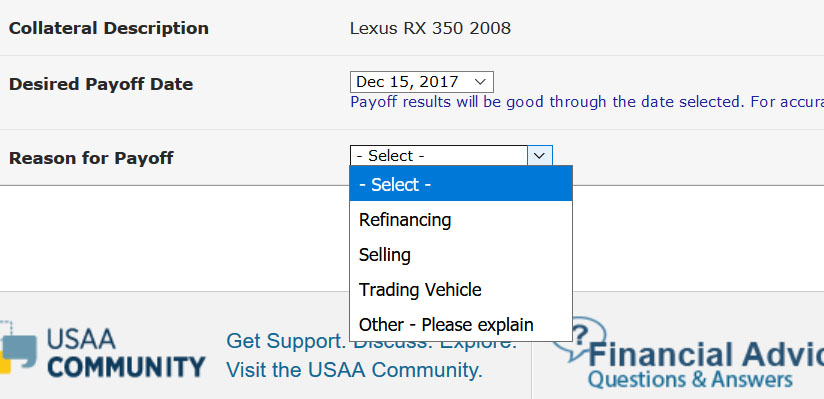This screenshot has height=399, width=824.
Task: Collapse the Reason for Payoff dropdown arrow
Action: click(x=540, y=156)
